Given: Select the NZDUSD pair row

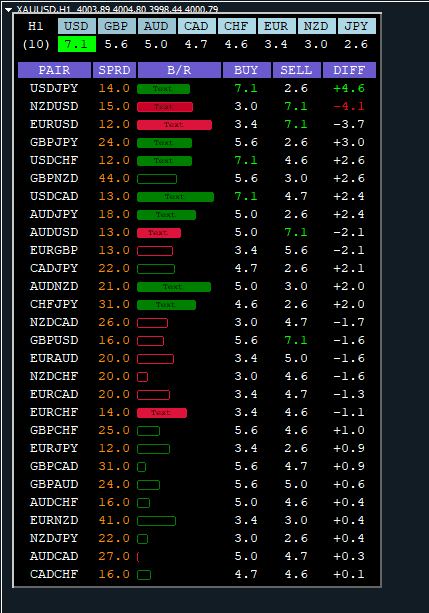Looking at the screenshot, I should click(x=197, y=106).
